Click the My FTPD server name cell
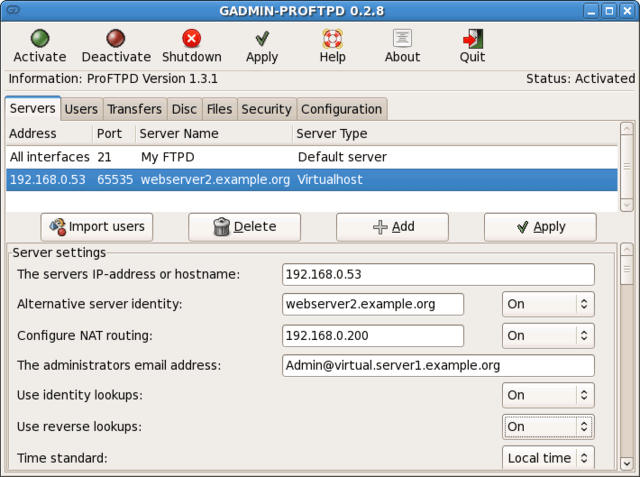 coord(168,157)
